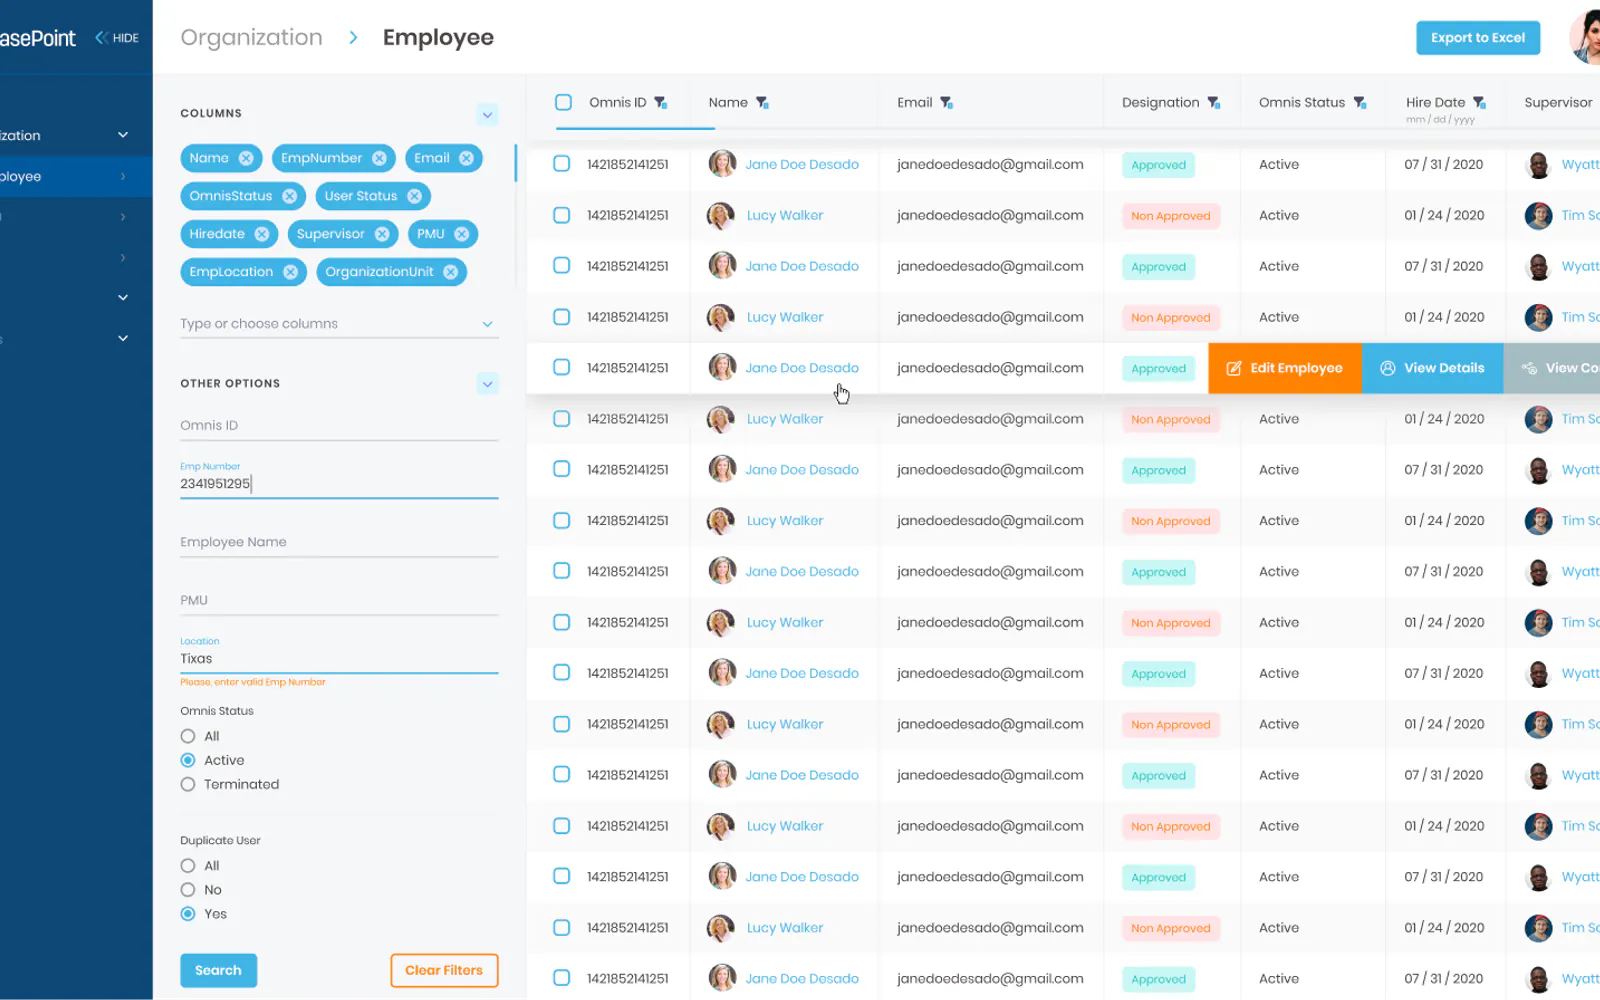Click the user icon in View Details
1600x1000 pixels.
(x=1388, y=368)
